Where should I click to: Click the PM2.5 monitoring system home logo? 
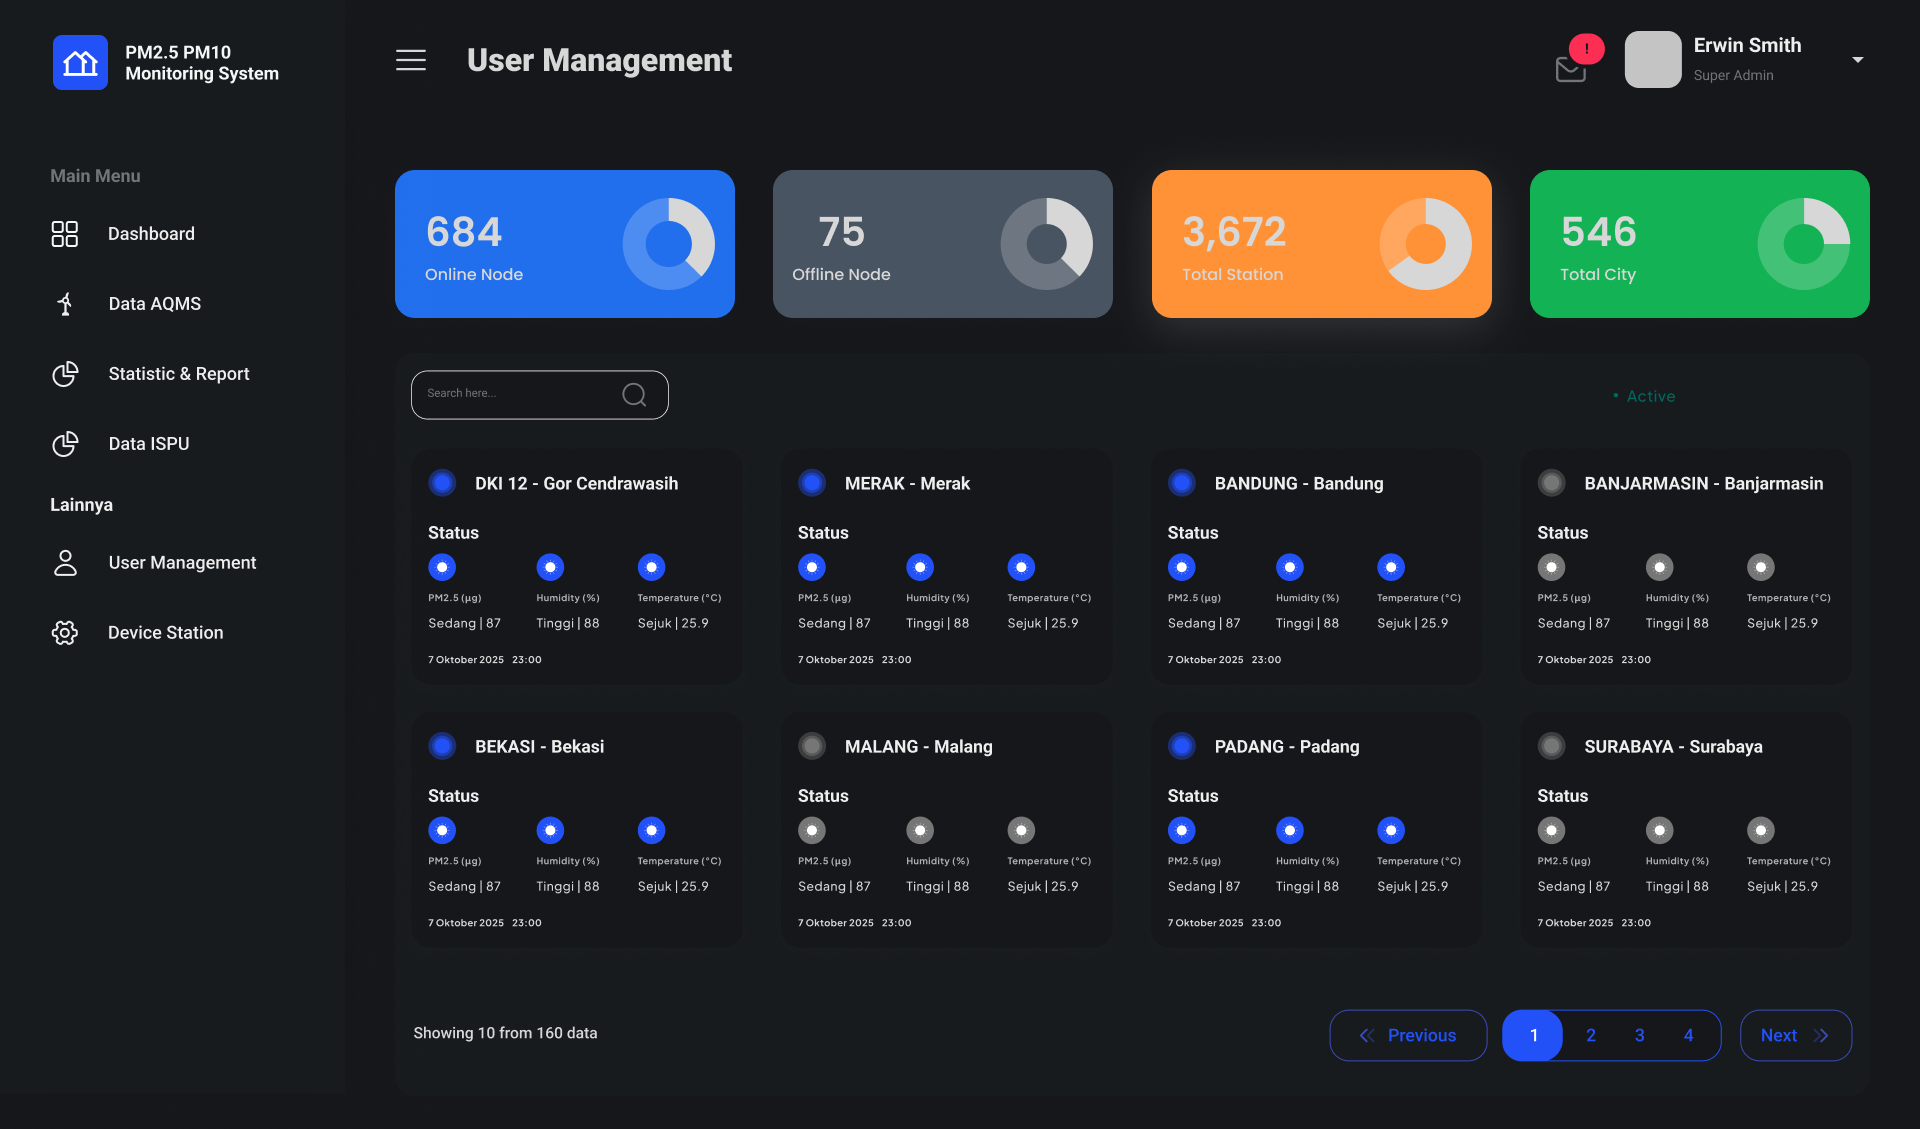[80, 62]
